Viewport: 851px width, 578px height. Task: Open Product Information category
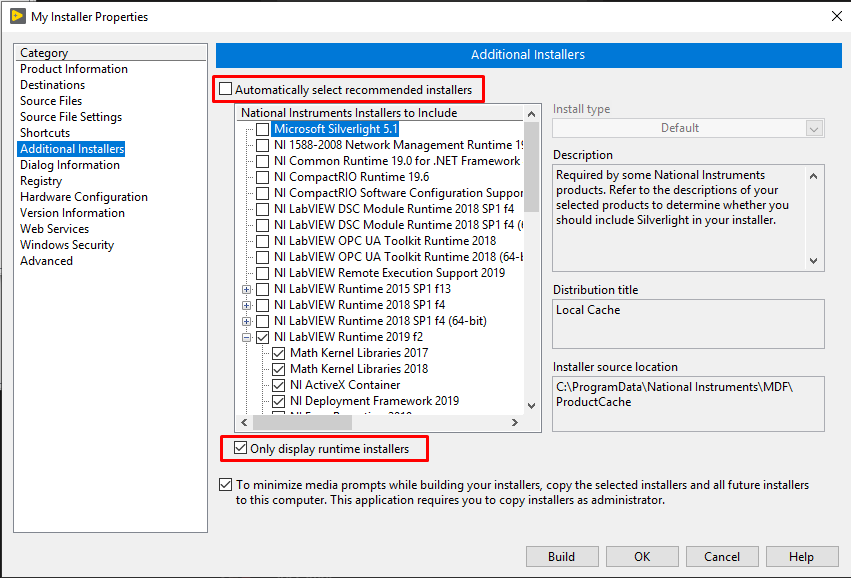point(74,69)
